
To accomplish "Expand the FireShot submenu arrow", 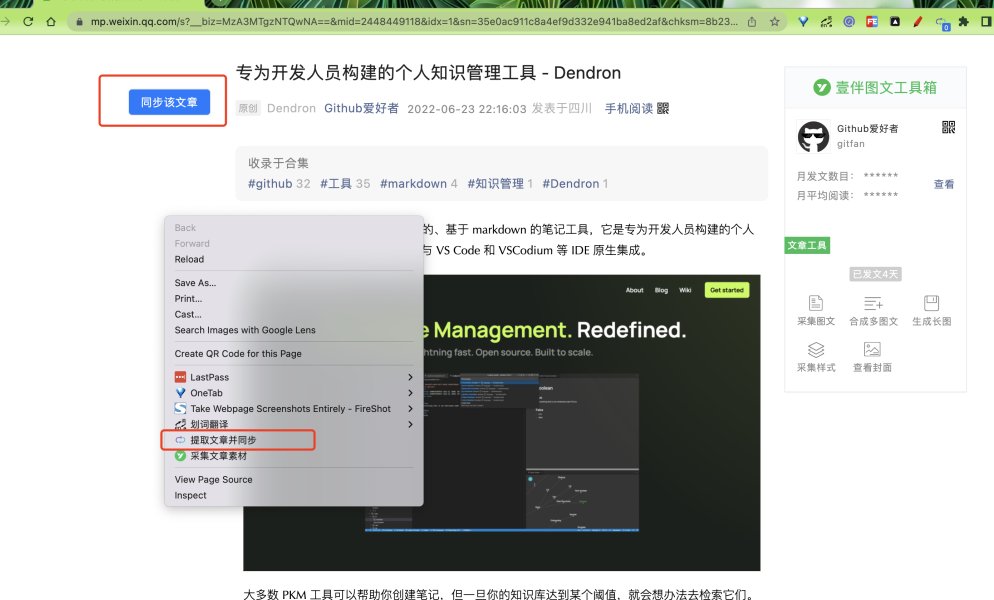I will click(x=410, y=408).
